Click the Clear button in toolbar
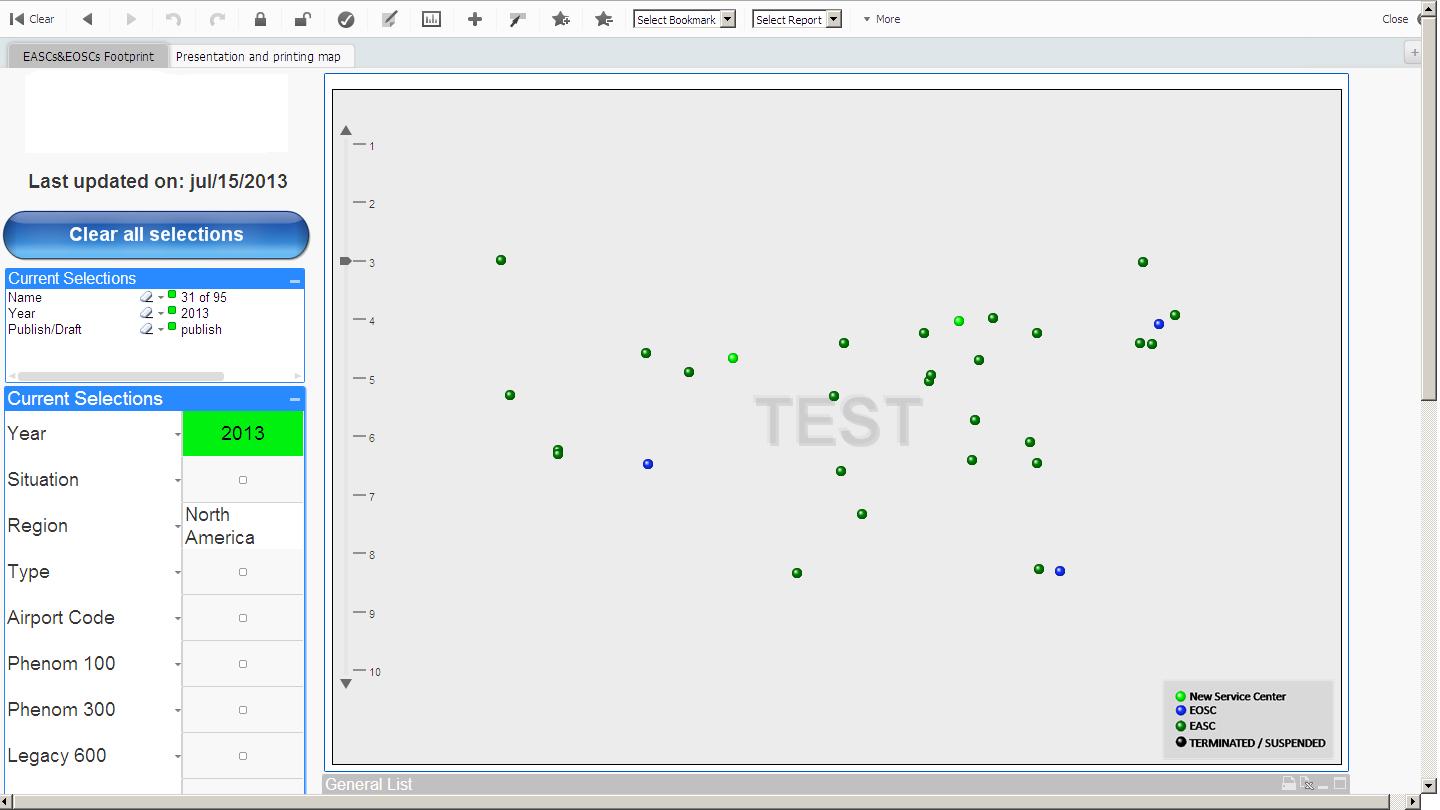 click(x=32, y=19)
